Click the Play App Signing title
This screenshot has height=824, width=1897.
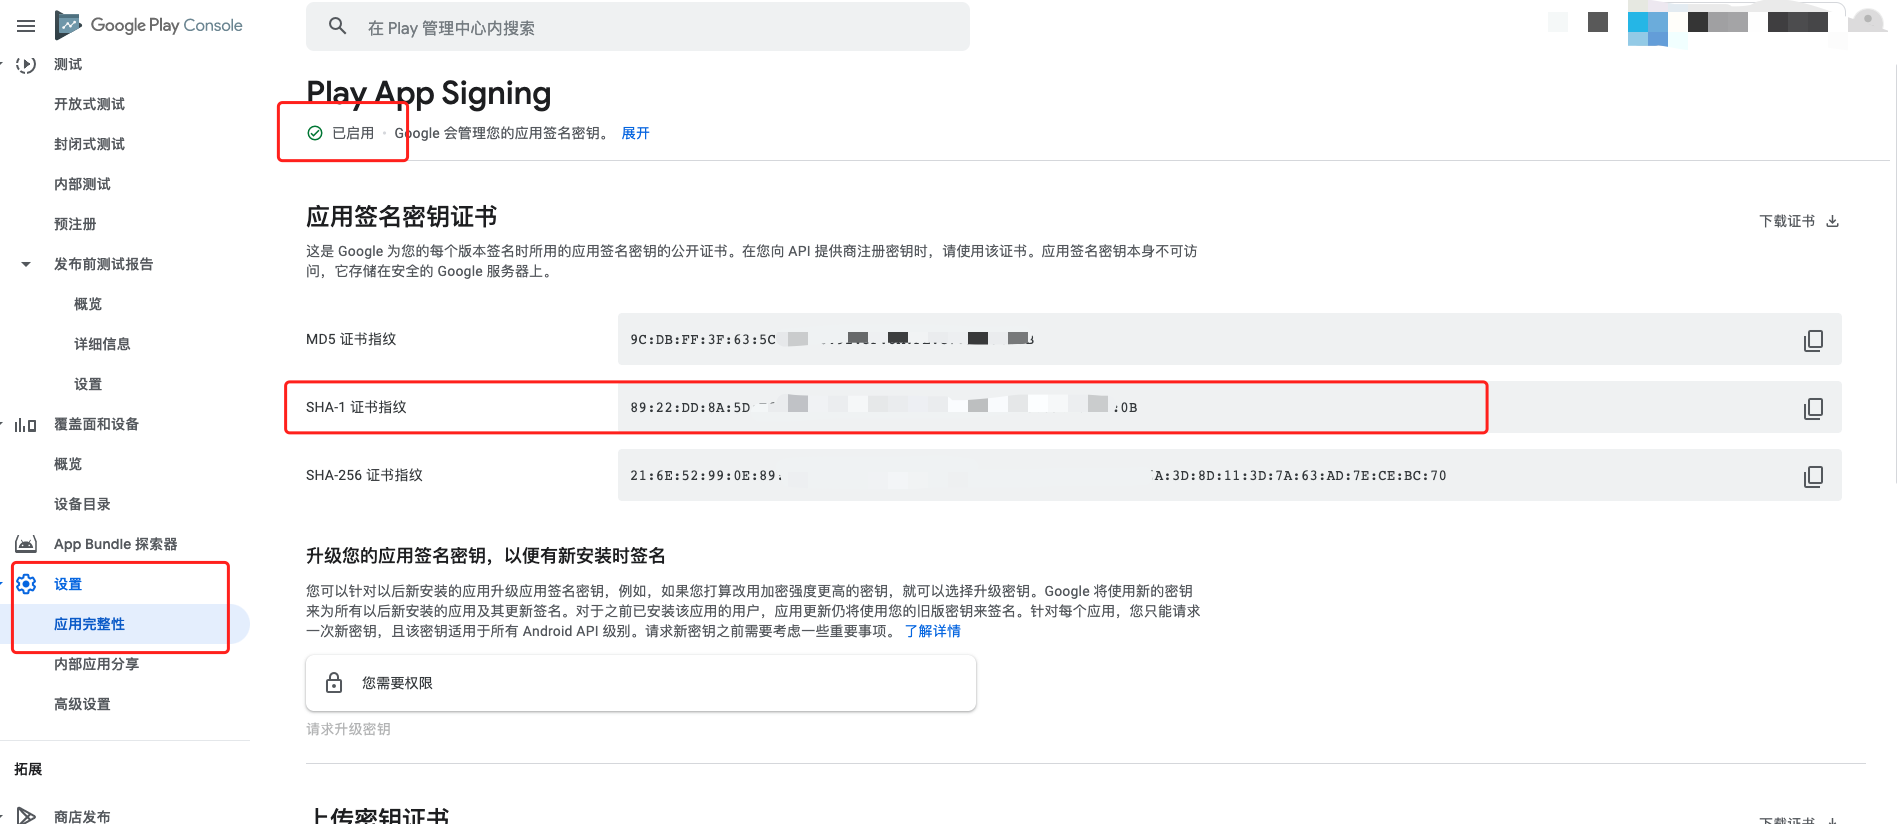tap(429, 93)
